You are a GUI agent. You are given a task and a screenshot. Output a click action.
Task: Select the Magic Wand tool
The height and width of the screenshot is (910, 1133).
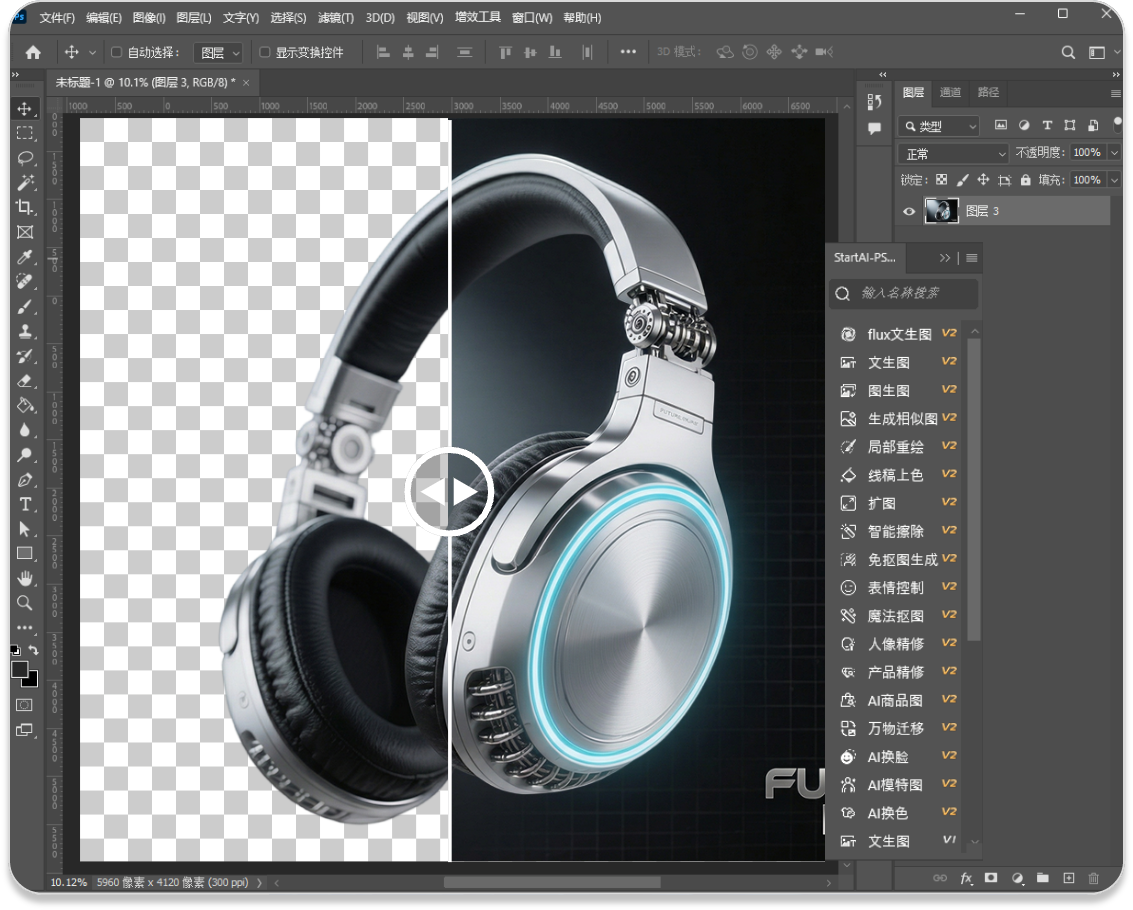click(25, 183)
